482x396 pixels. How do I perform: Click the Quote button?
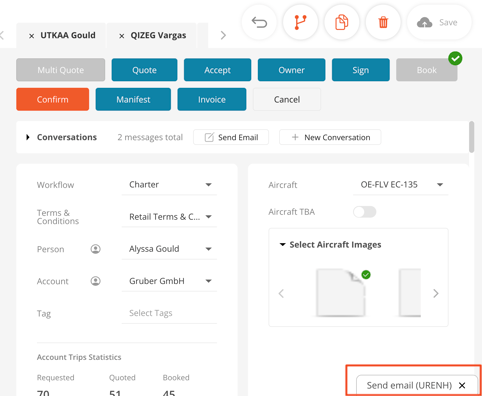pos(144,70)
